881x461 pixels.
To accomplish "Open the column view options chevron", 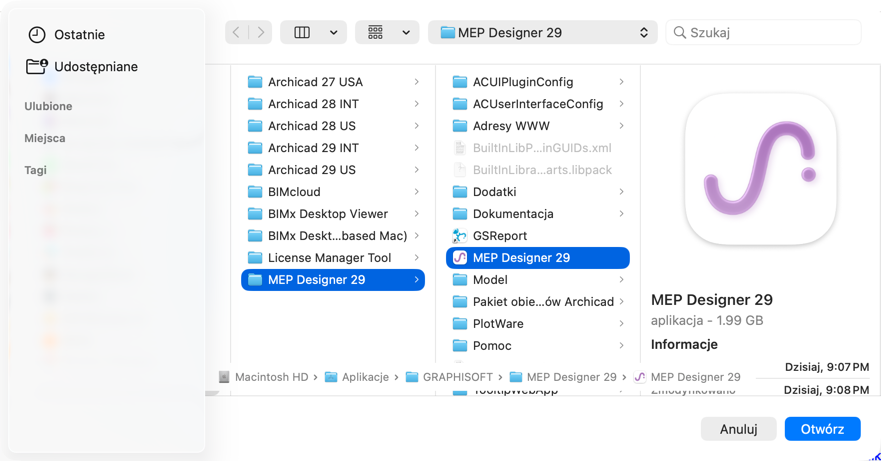I will (x=334, y=33).
